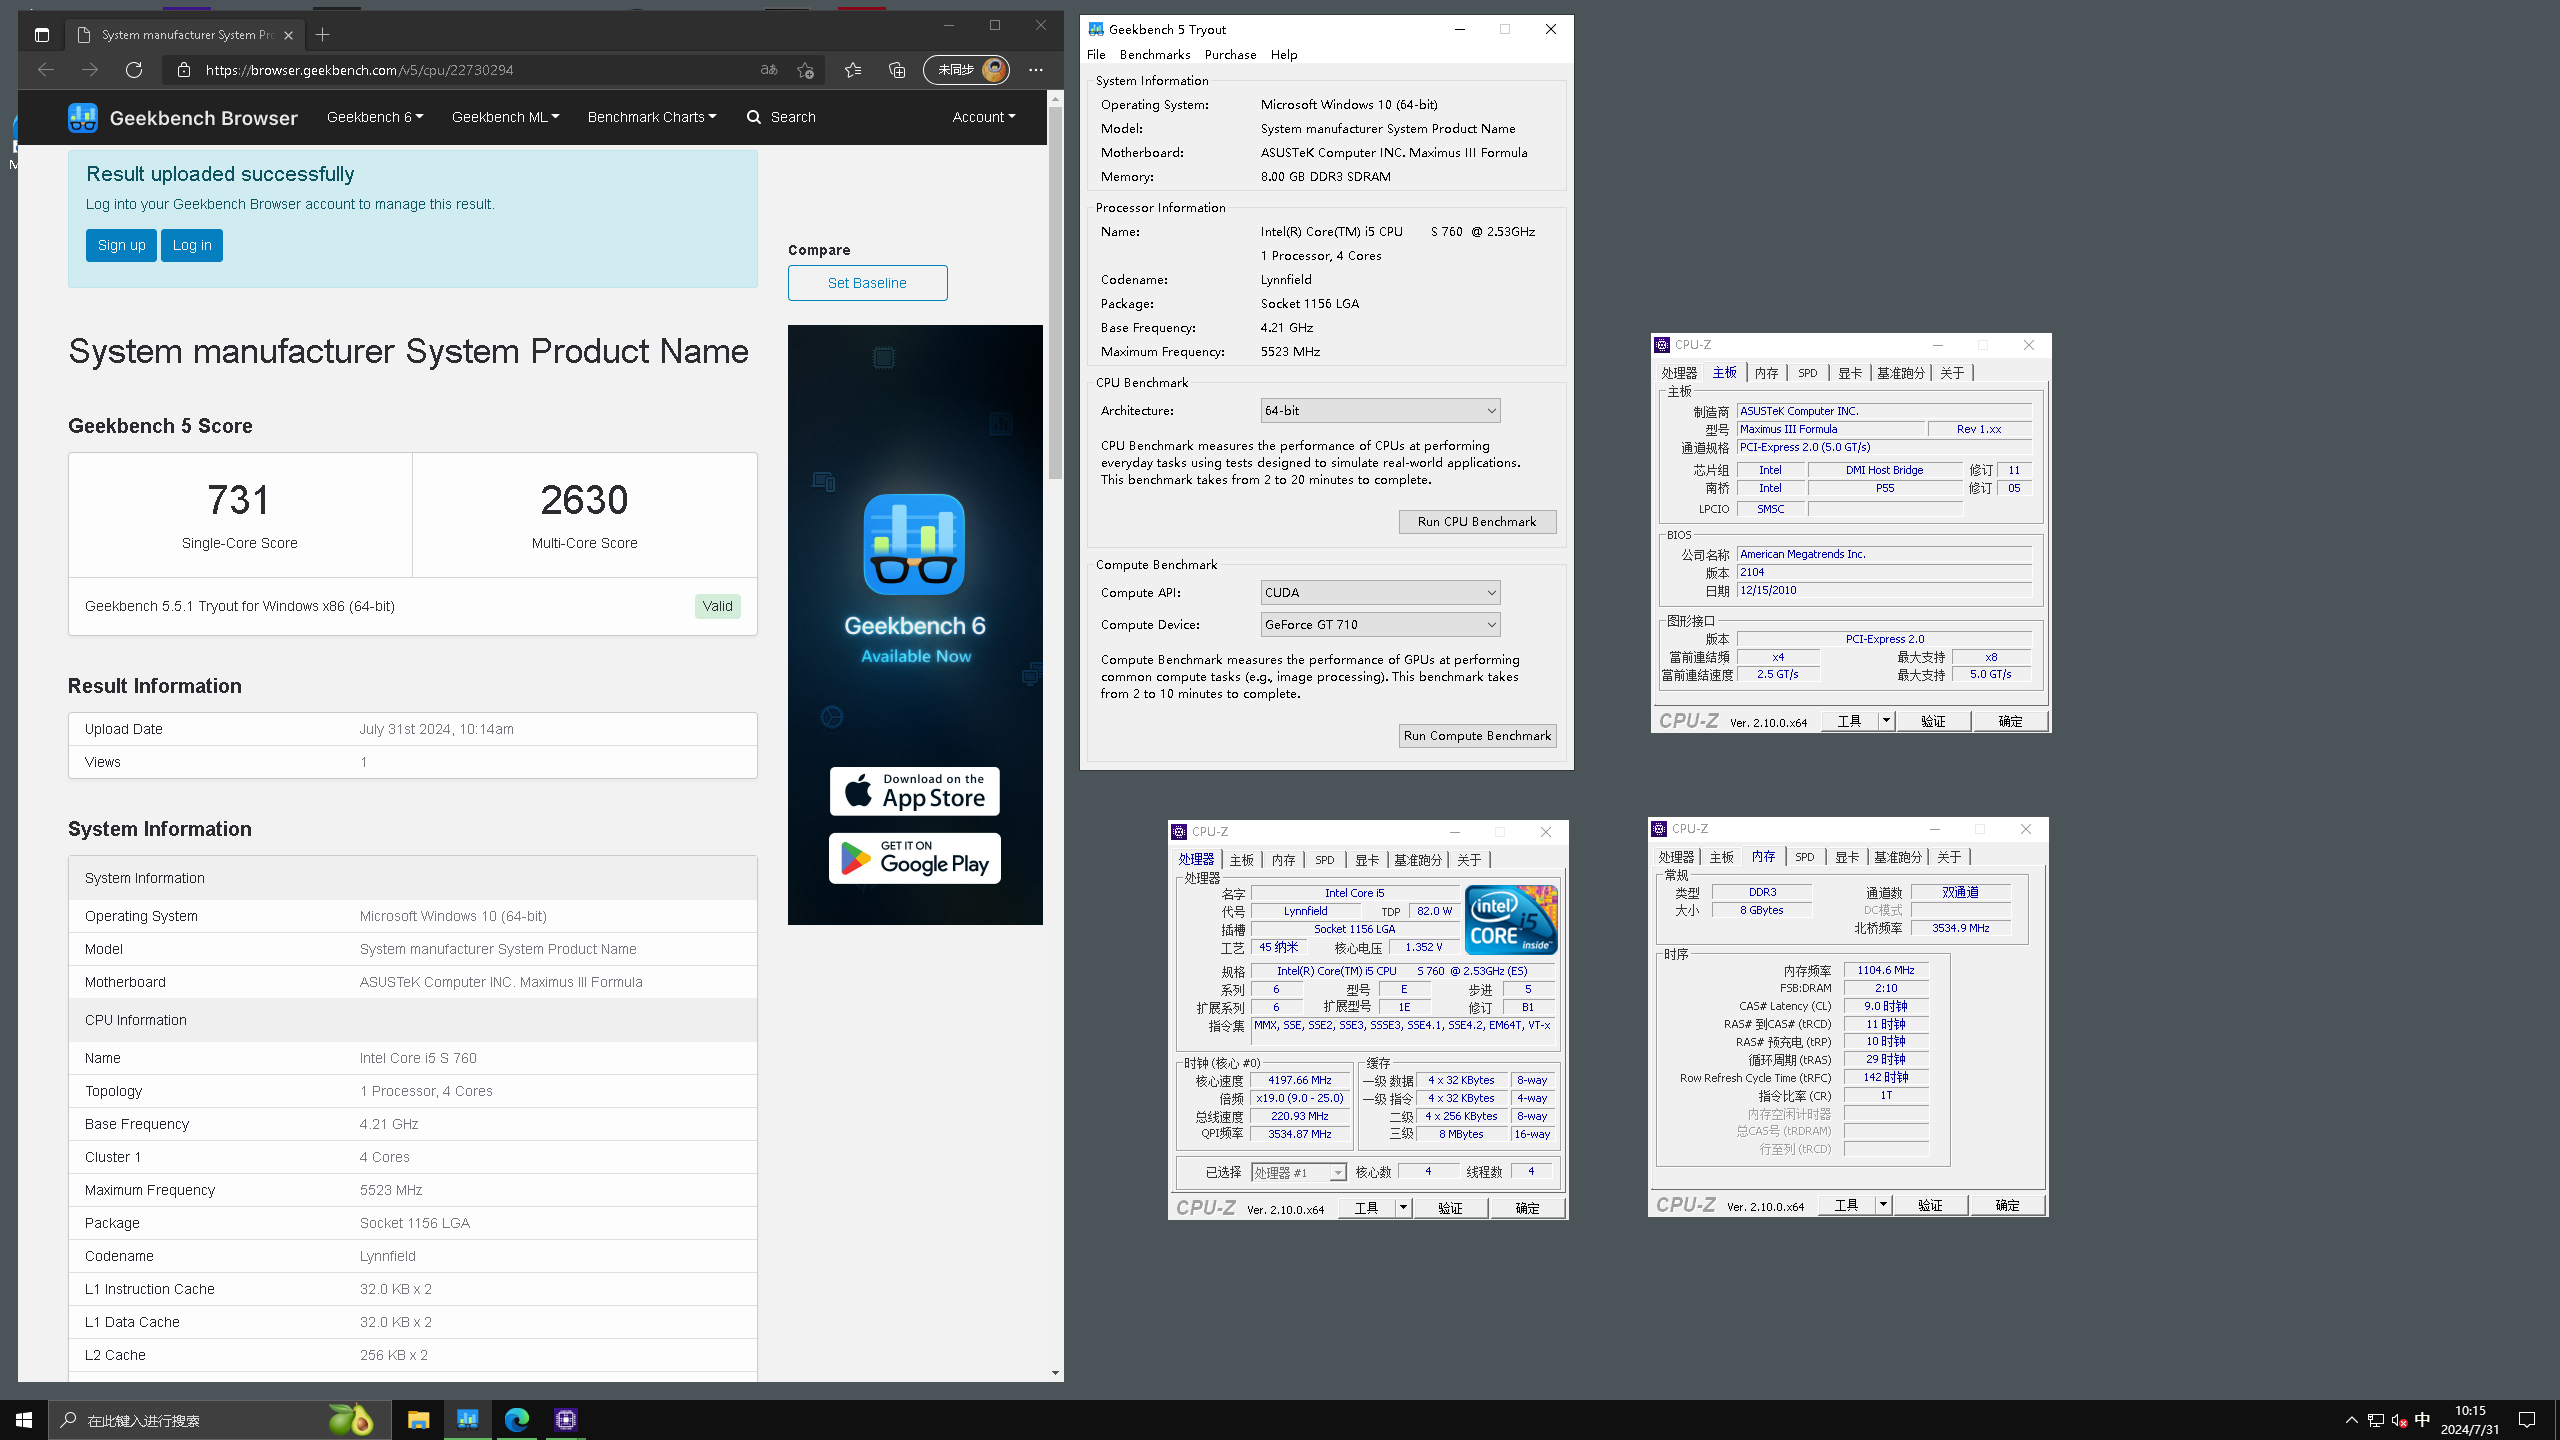Click the Valid badge on result

coord(717,606)
